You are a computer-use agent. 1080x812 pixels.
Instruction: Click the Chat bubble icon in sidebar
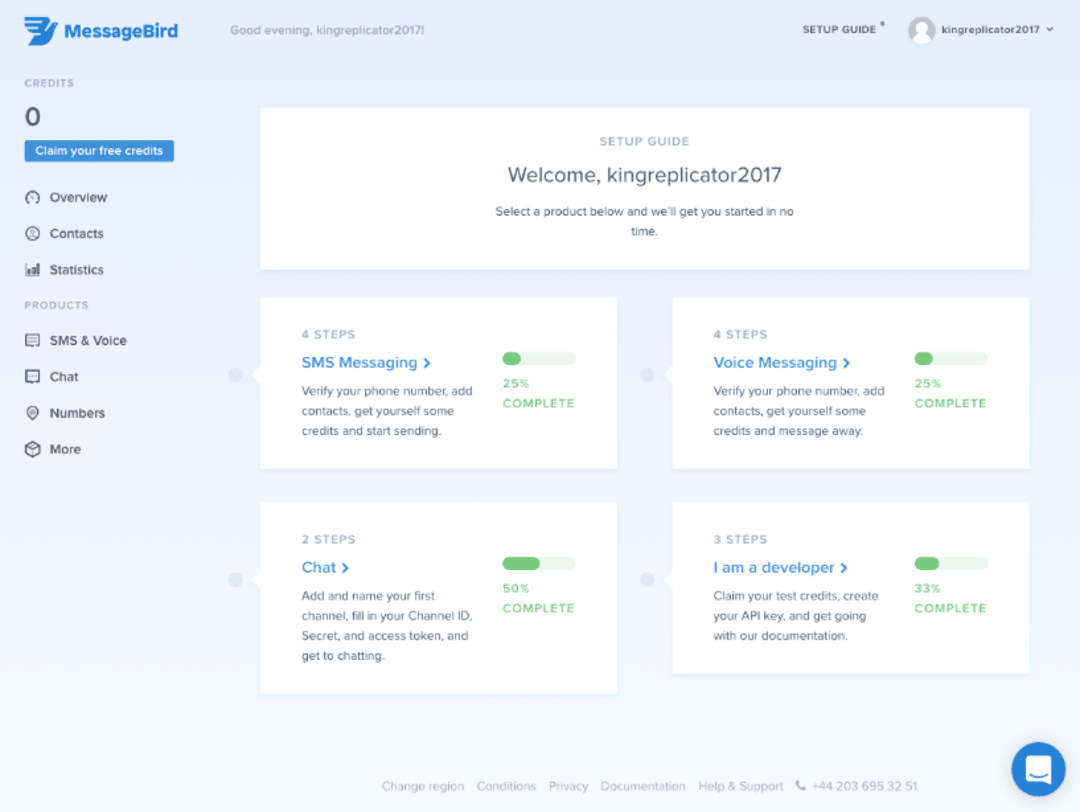pos(32,377)
